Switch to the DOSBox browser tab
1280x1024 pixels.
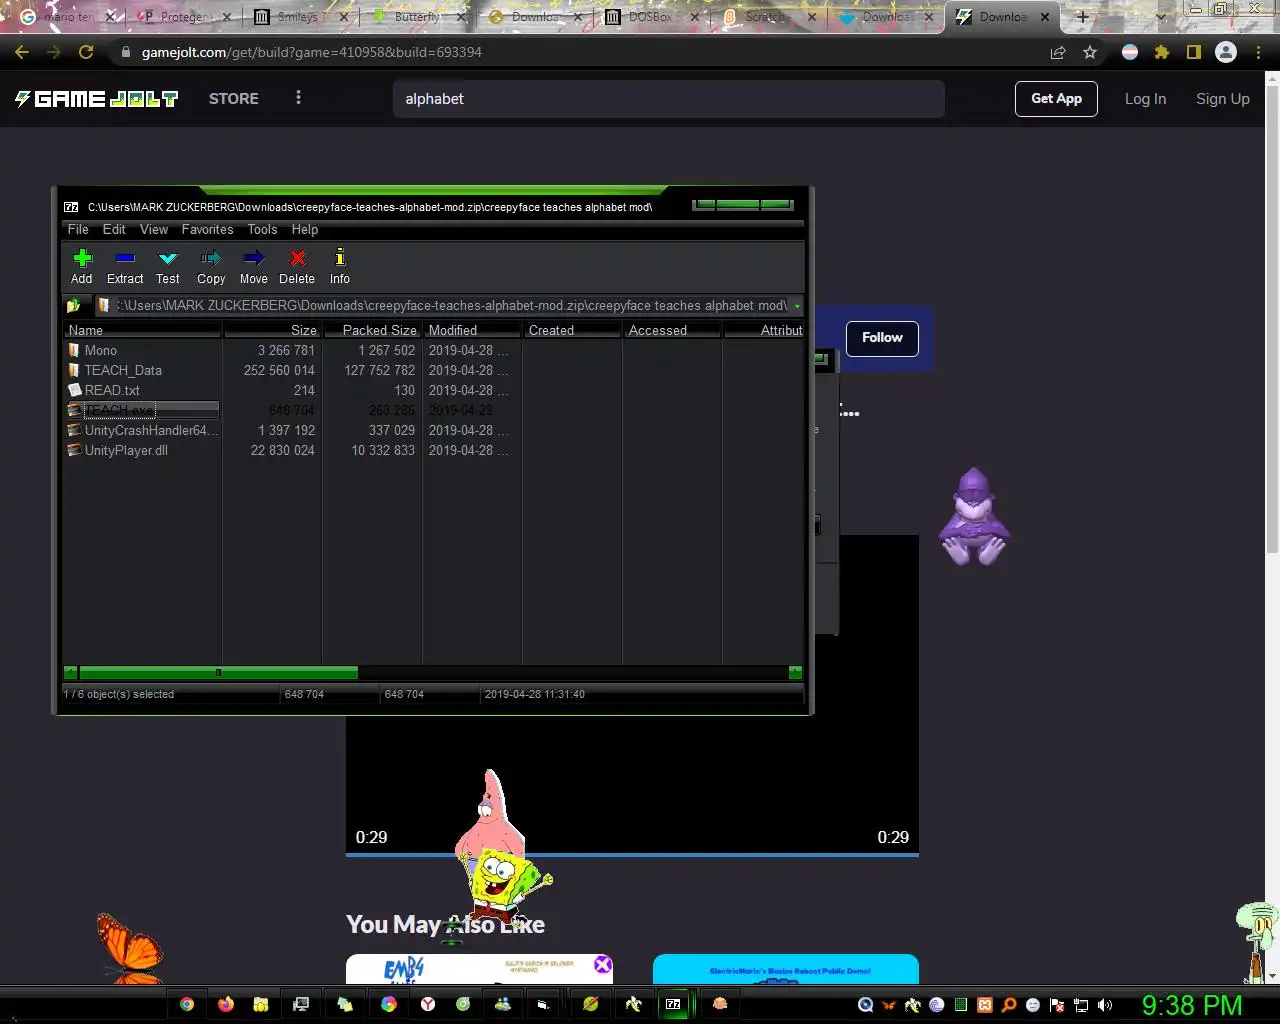[651, 17]
